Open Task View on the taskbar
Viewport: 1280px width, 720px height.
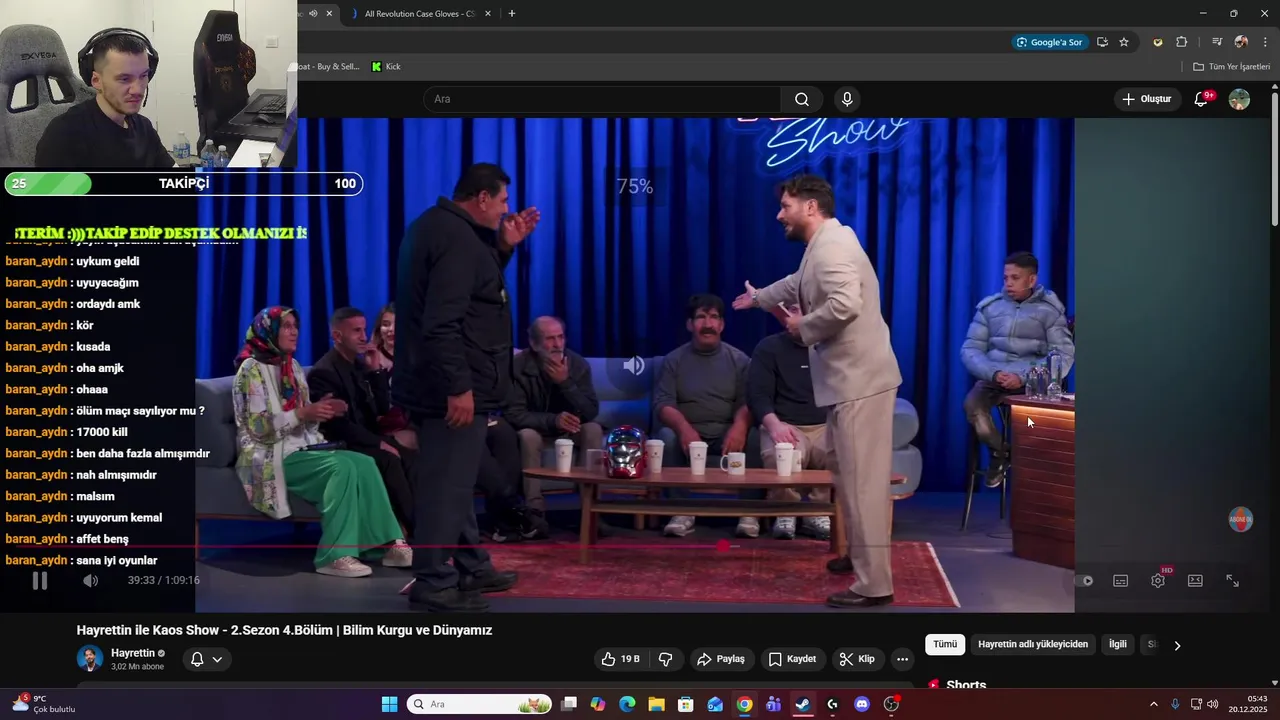click(x=569, y=704)
